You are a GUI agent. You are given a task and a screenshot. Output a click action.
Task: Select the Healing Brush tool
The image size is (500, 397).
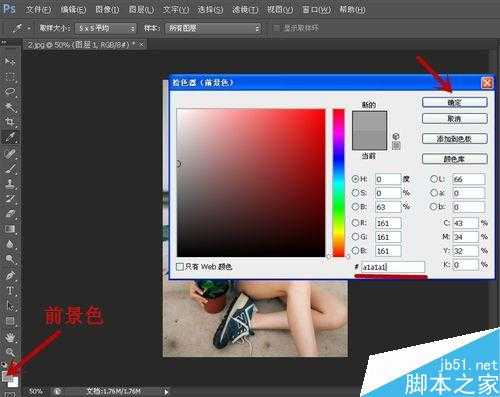pos(10,153)
